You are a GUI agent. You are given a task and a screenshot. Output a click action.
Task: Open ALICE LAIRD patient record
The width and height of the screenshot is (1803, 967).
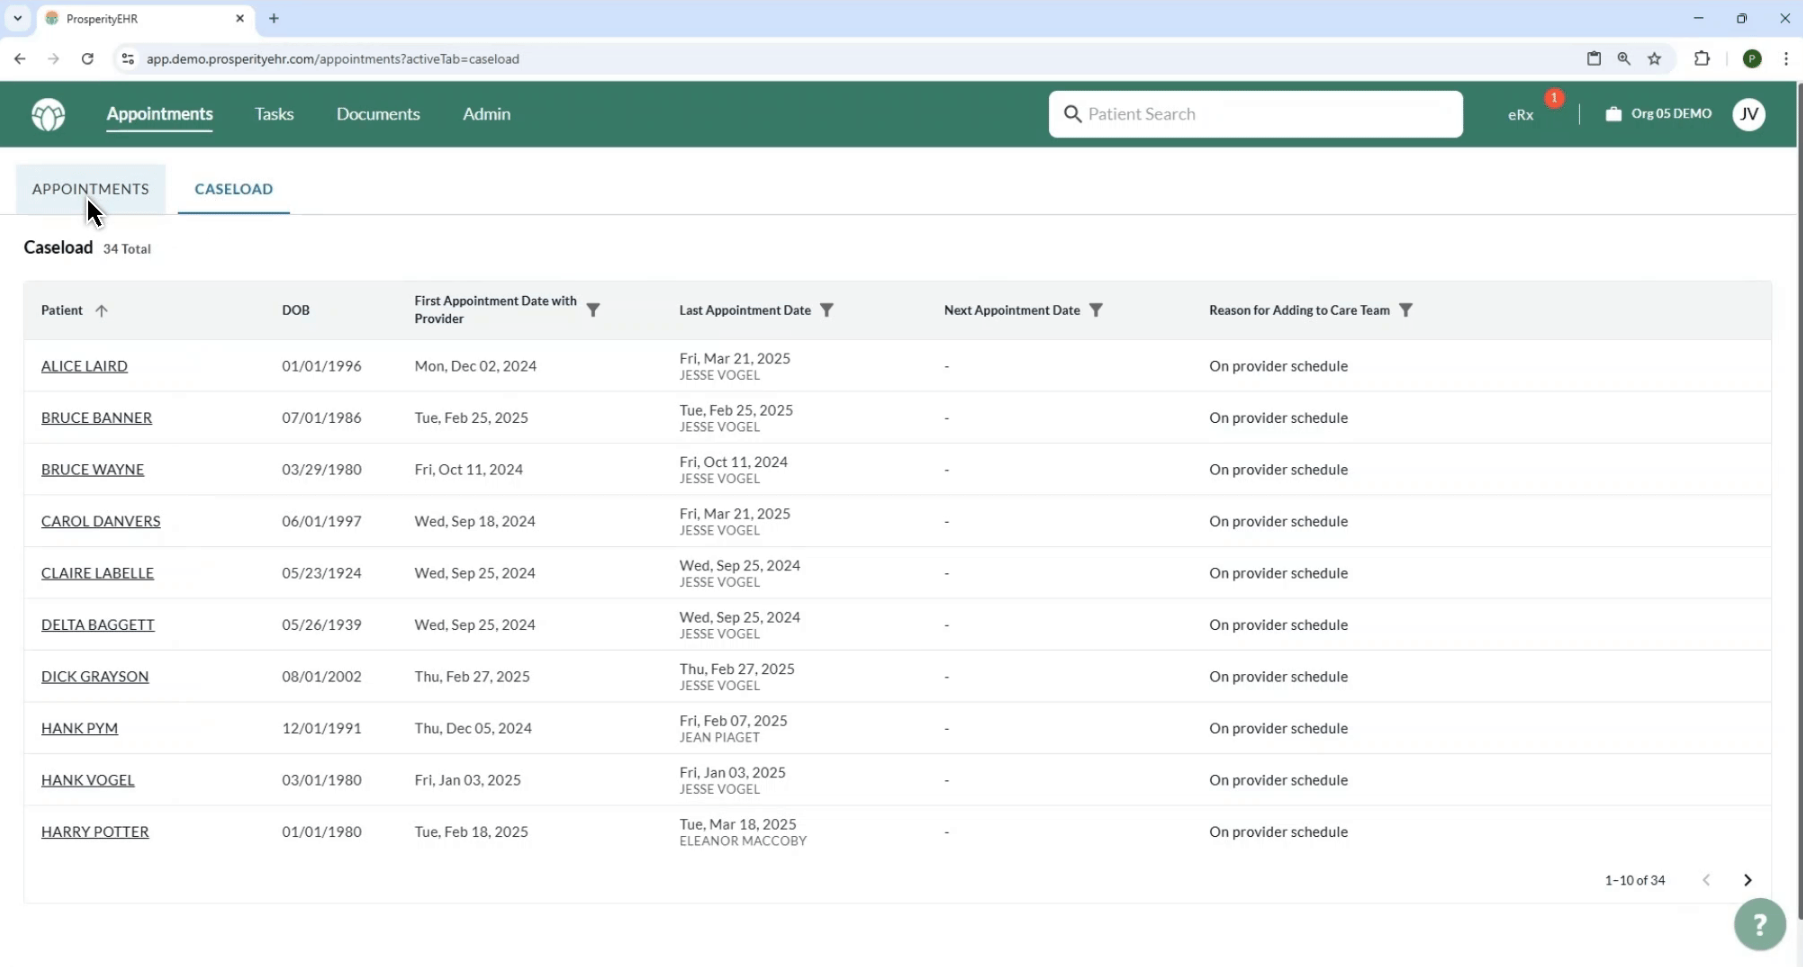pyautogui.click(x=84, y=366)
